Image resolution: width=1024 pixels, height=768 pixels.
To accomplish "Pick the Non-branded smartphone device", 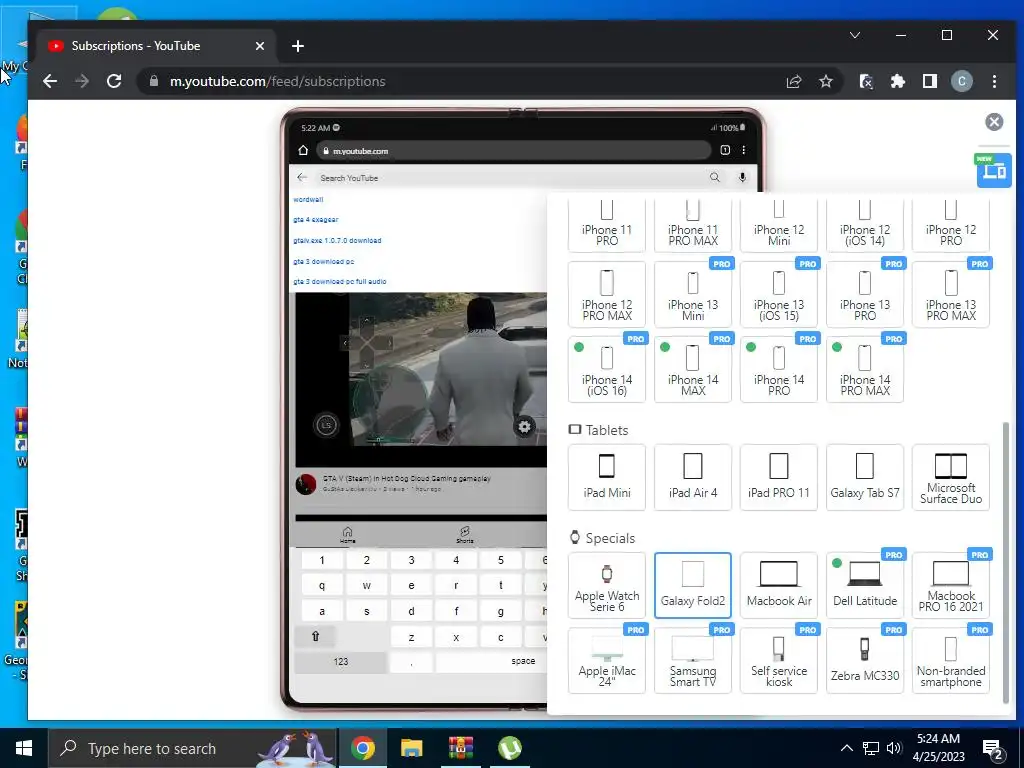I will click(951, 660).
